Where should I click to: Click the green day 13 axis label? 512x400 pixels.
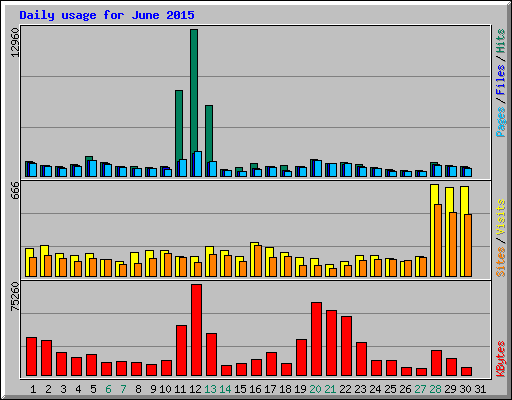pyautogui.click(x=210, y=389)
